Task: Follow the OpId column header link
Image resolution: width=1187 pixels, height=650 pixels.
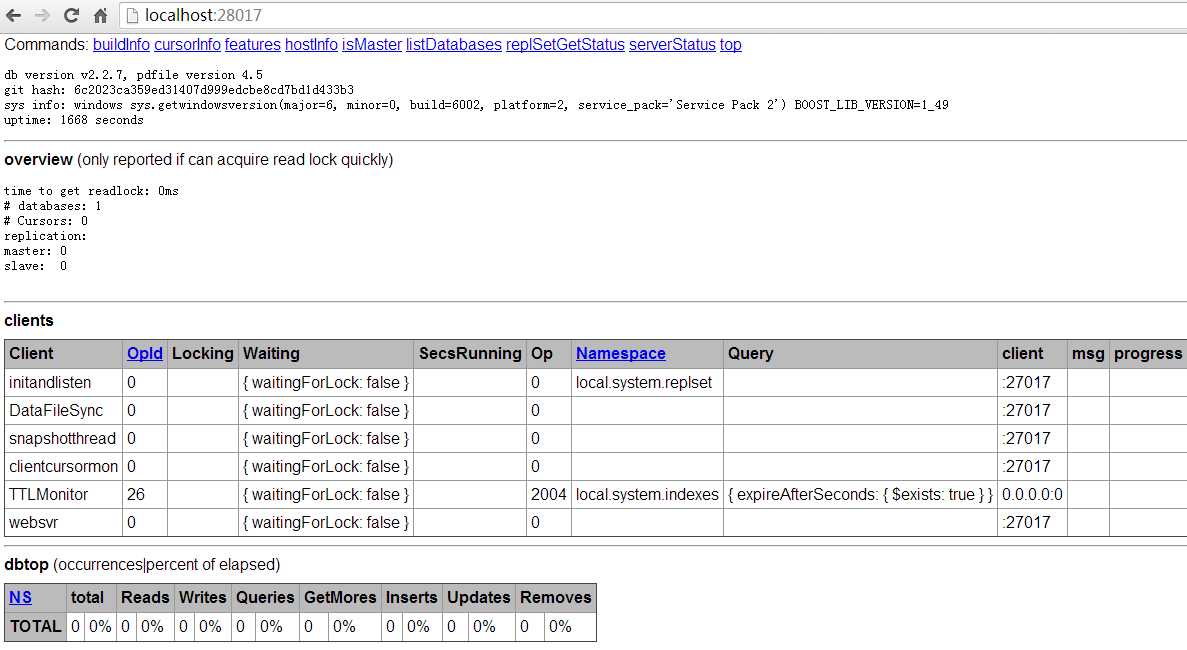Action: [145, 353]
